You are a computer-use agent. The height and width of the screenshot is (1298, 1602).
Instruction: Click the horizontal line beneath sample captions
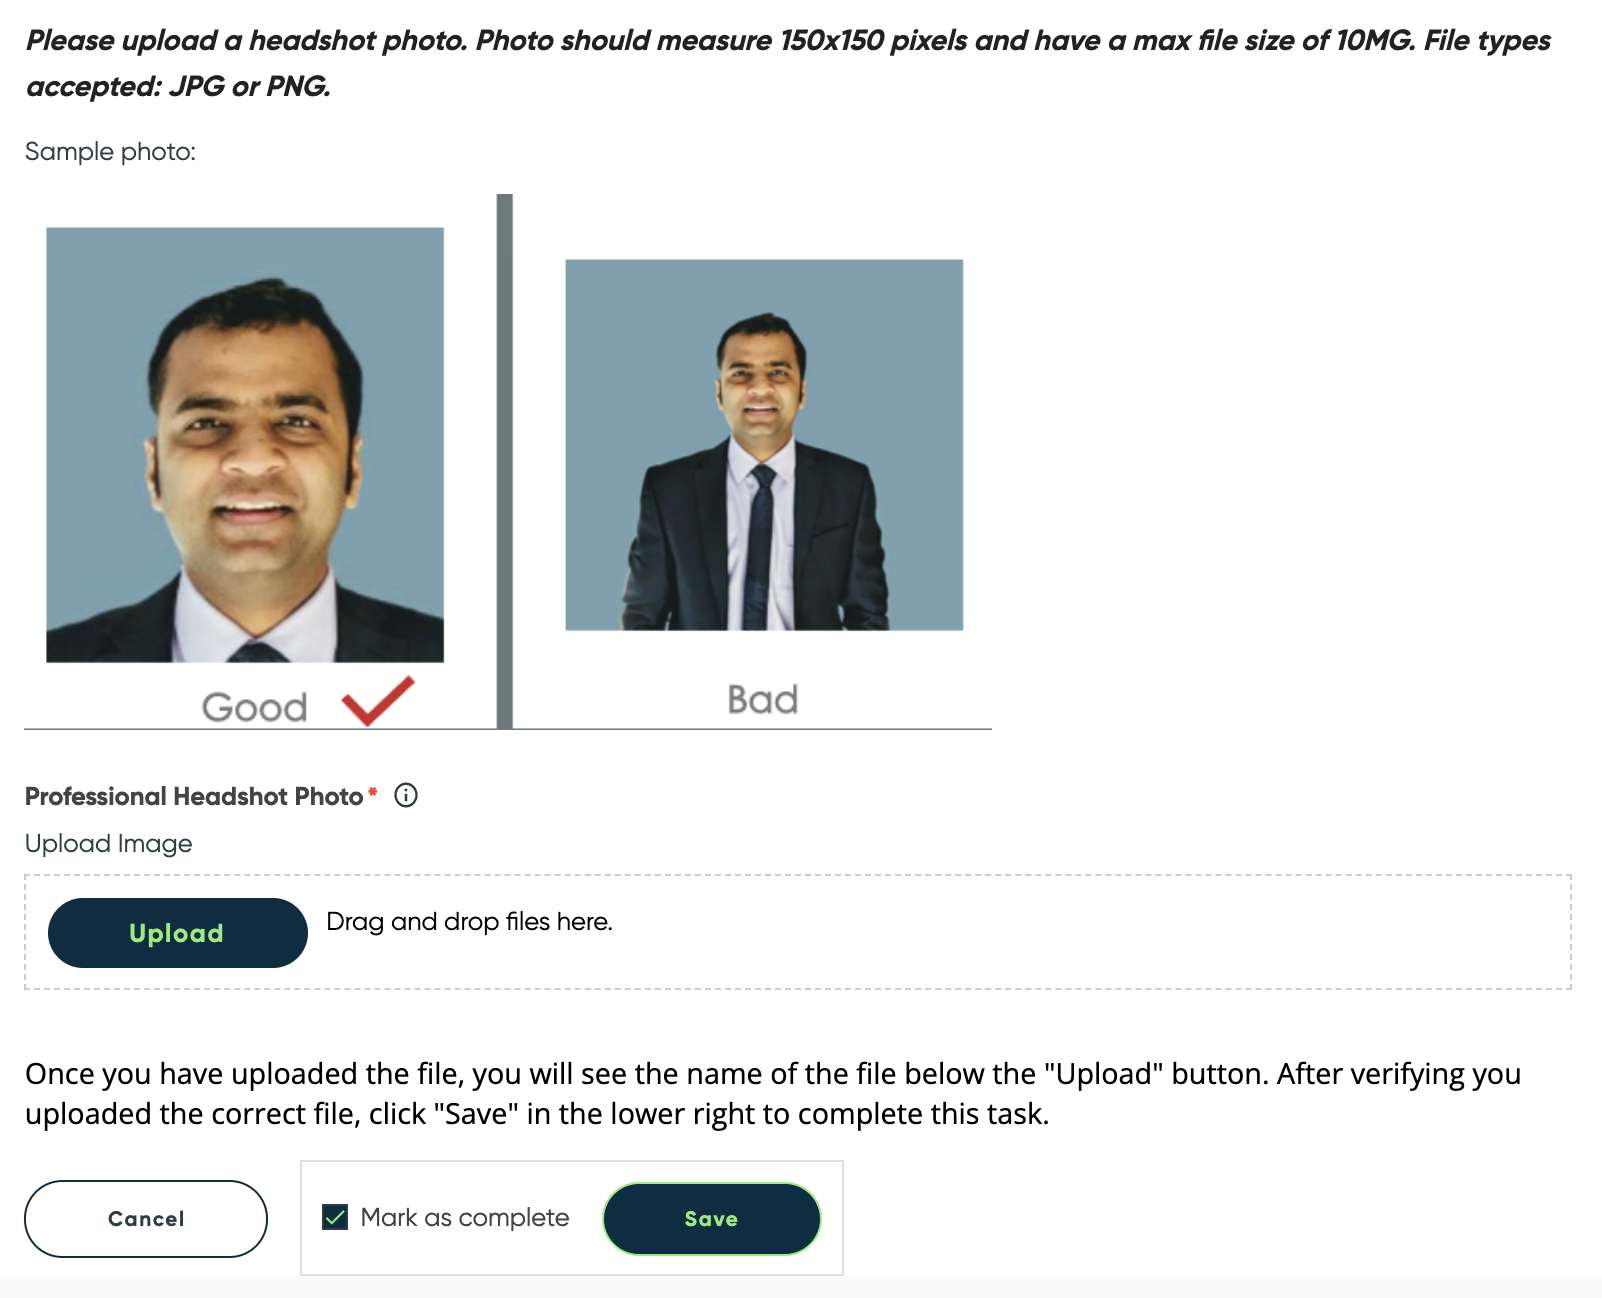[x=508, y=729]
